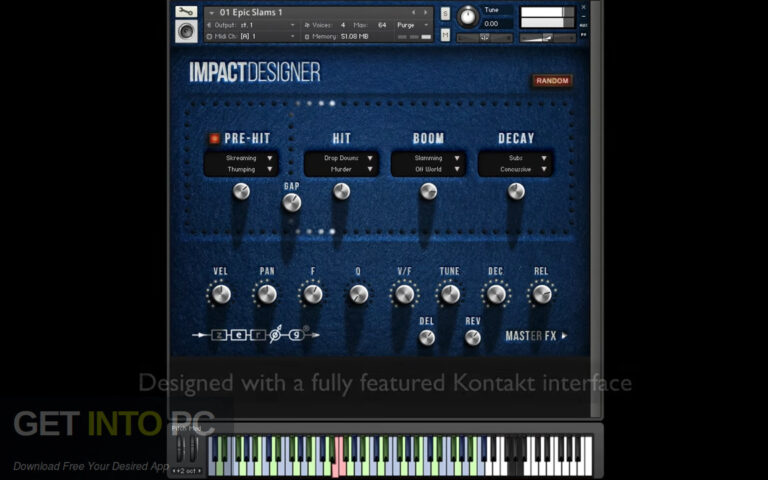The image size is (768, 480).
Task: Open the HIT Murder dropdown
Action: pos(341,169)
